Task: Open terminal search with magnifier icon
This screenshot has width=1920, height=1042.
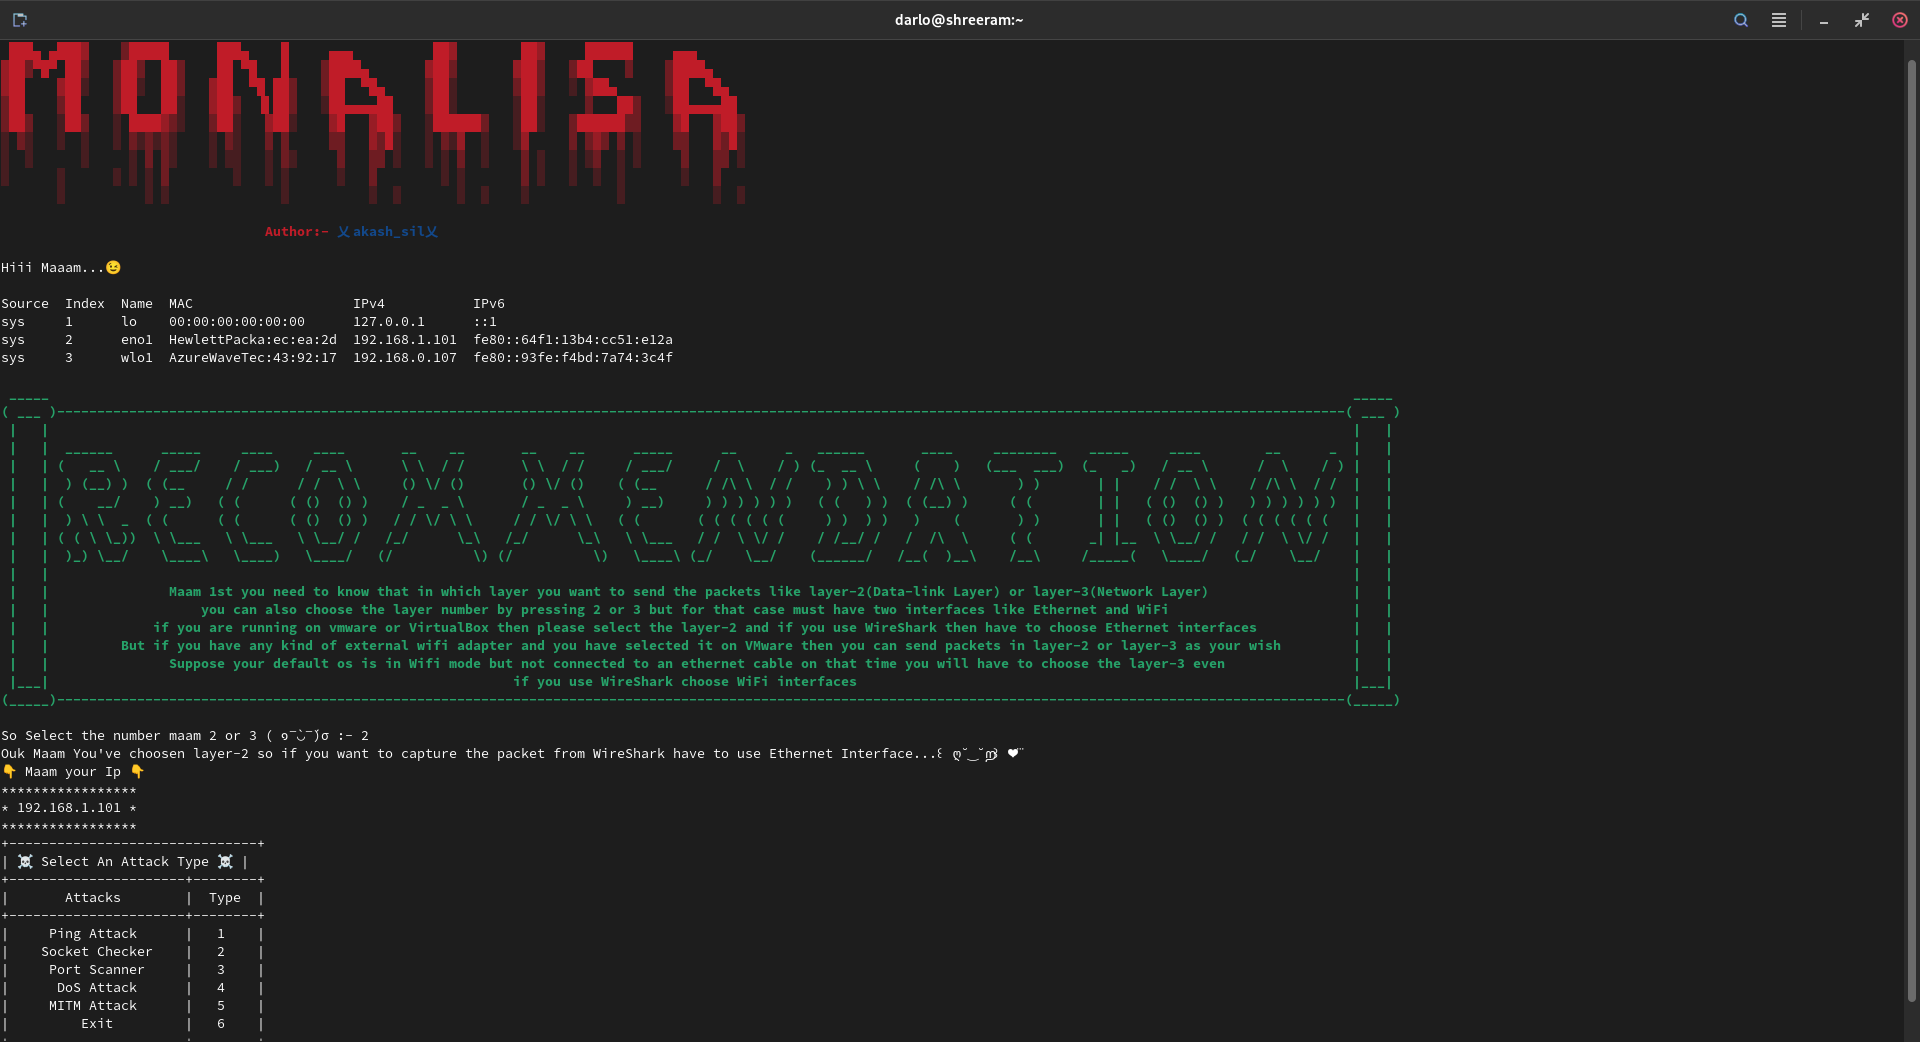Action: click(1741, 20)
